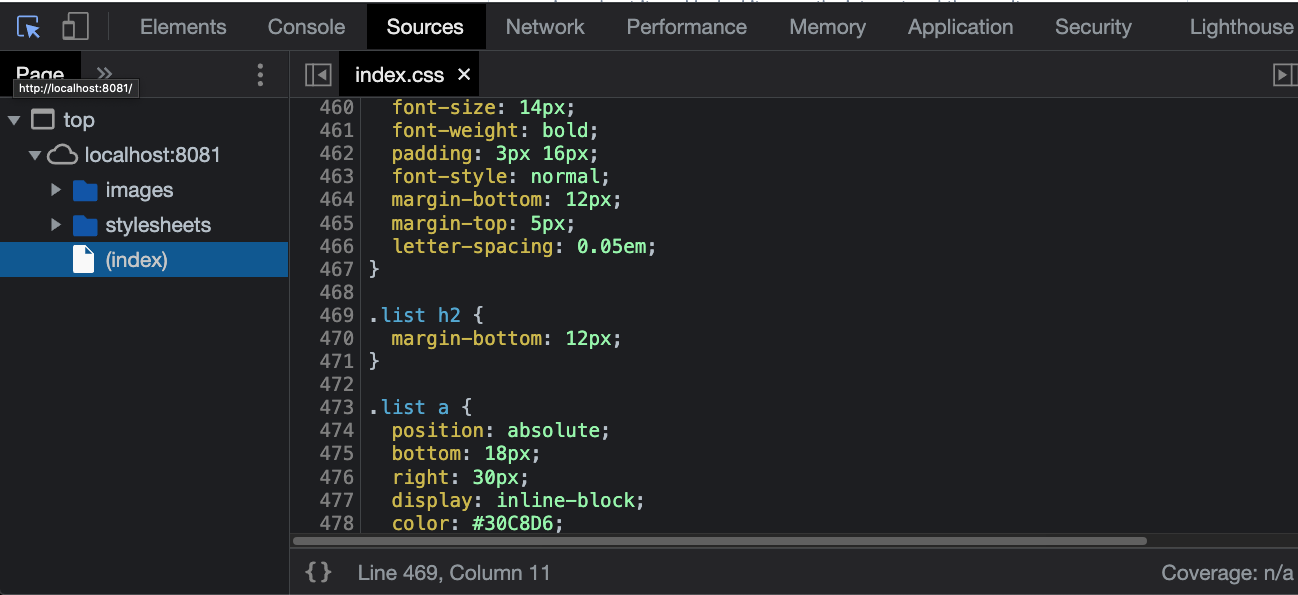Switch to the Elements tab
Screen dimensions: 1298x595
[x=183, y=27]
